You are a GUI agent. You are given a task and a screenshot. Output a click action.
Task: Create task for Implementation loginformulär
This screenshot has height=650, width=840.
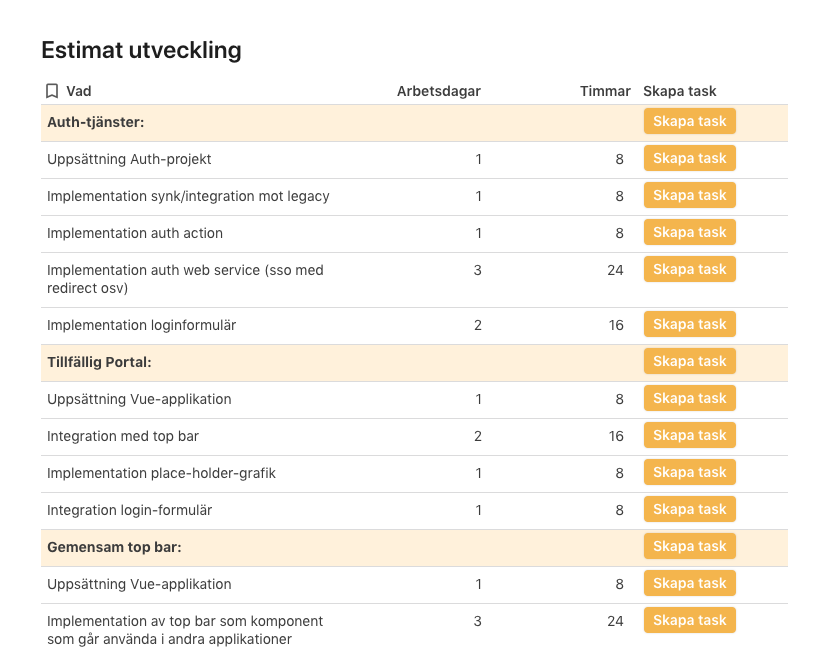689,324
